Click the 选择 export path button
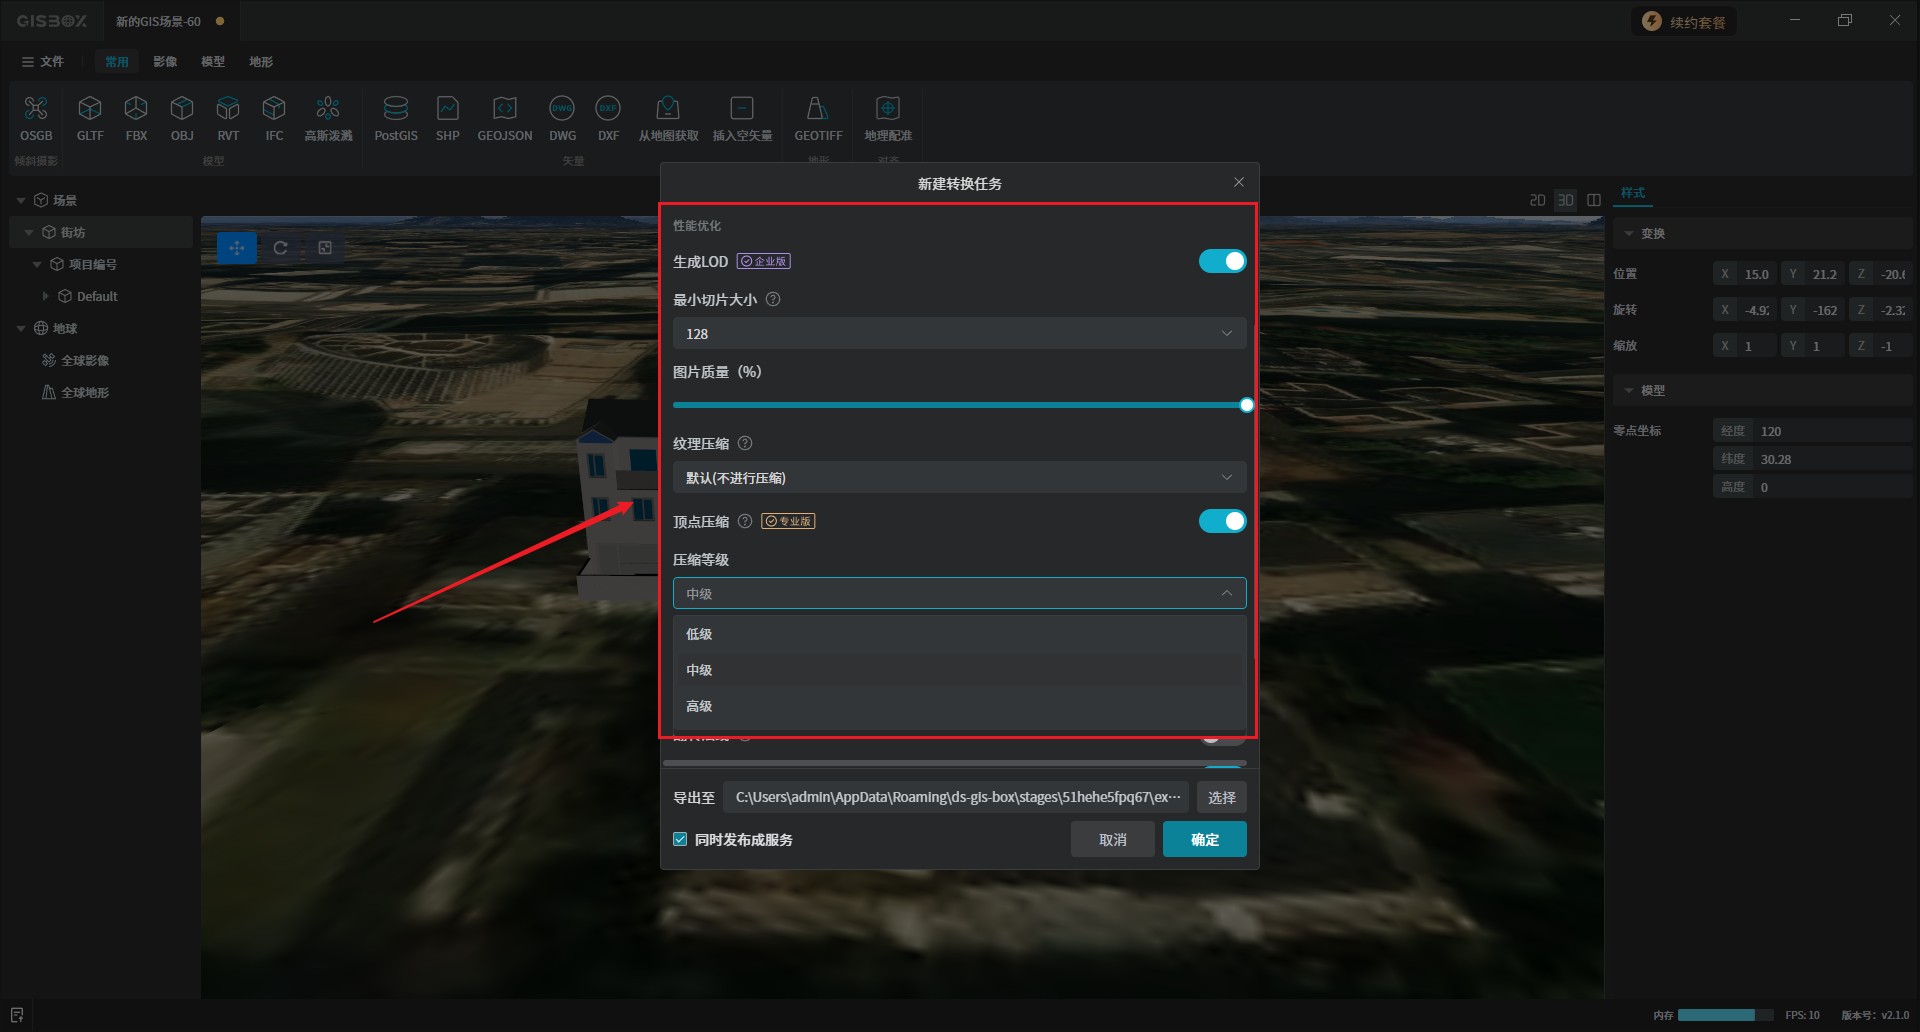The height and width of the screenshot is (1032, 1920). 1221,798
